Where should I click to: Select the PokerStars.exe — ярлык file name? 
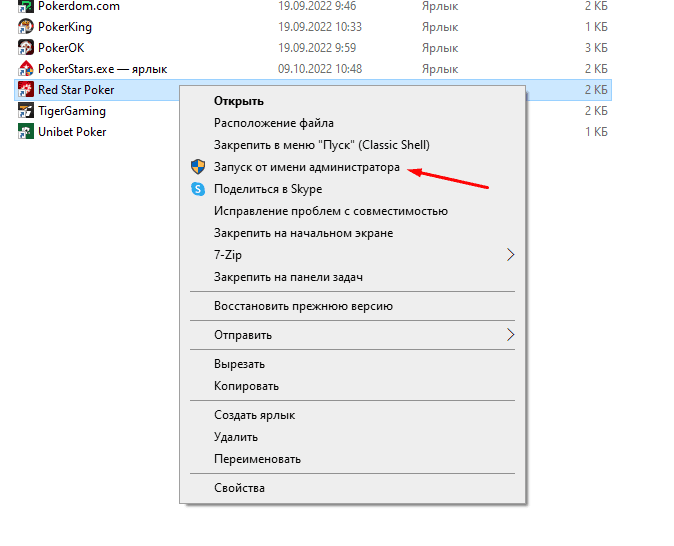coord(102,69)
